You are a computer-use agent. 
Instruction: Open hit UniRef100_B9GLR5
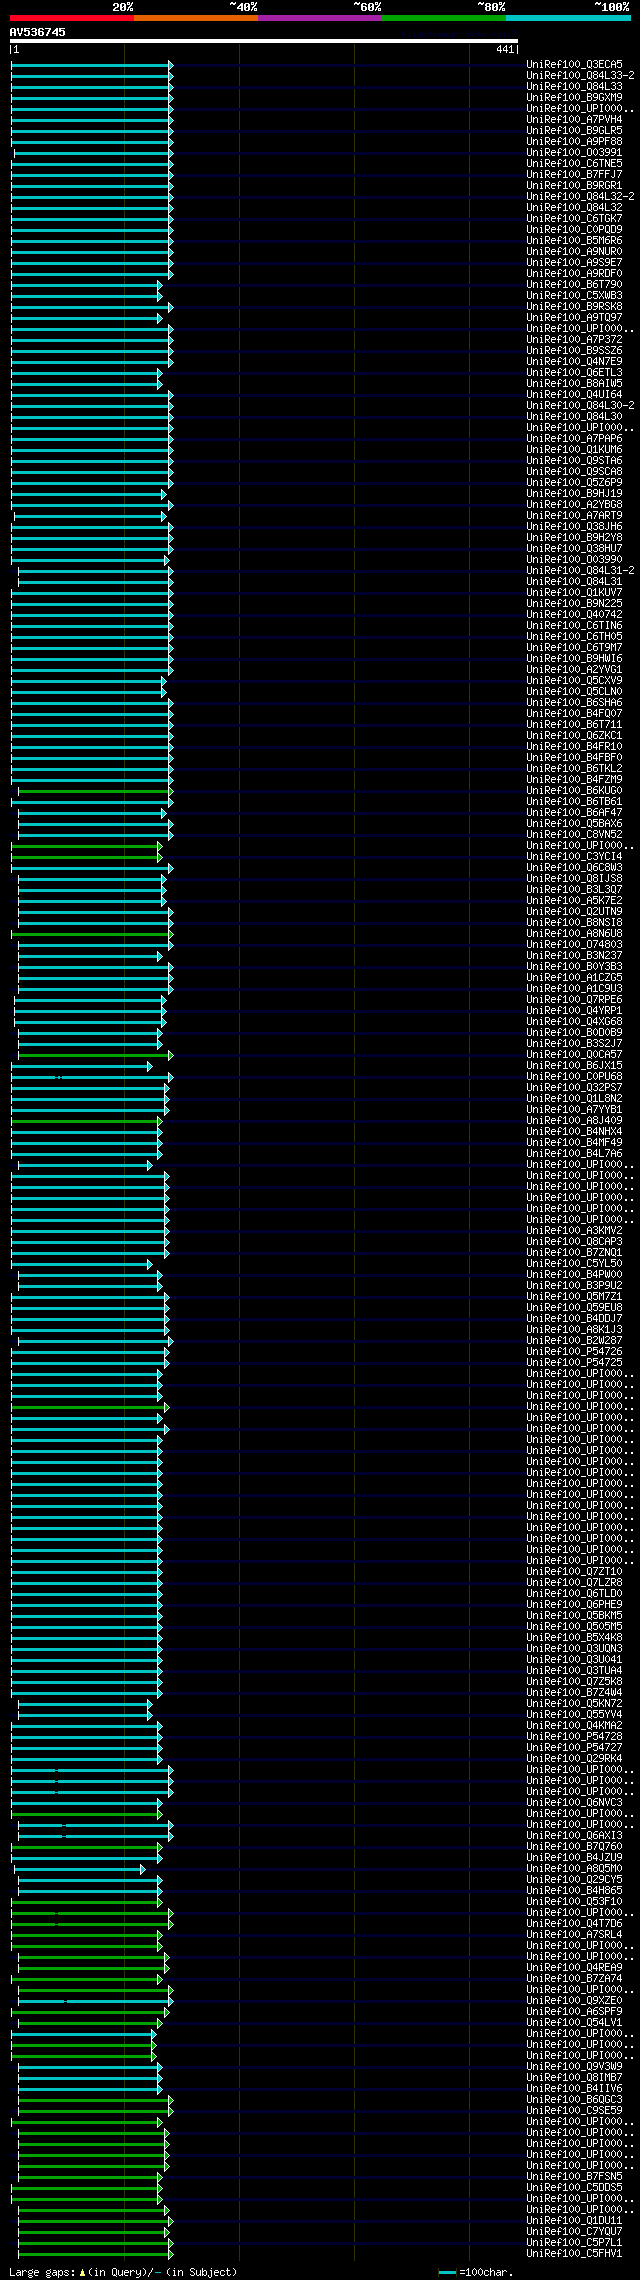[574, 130]
